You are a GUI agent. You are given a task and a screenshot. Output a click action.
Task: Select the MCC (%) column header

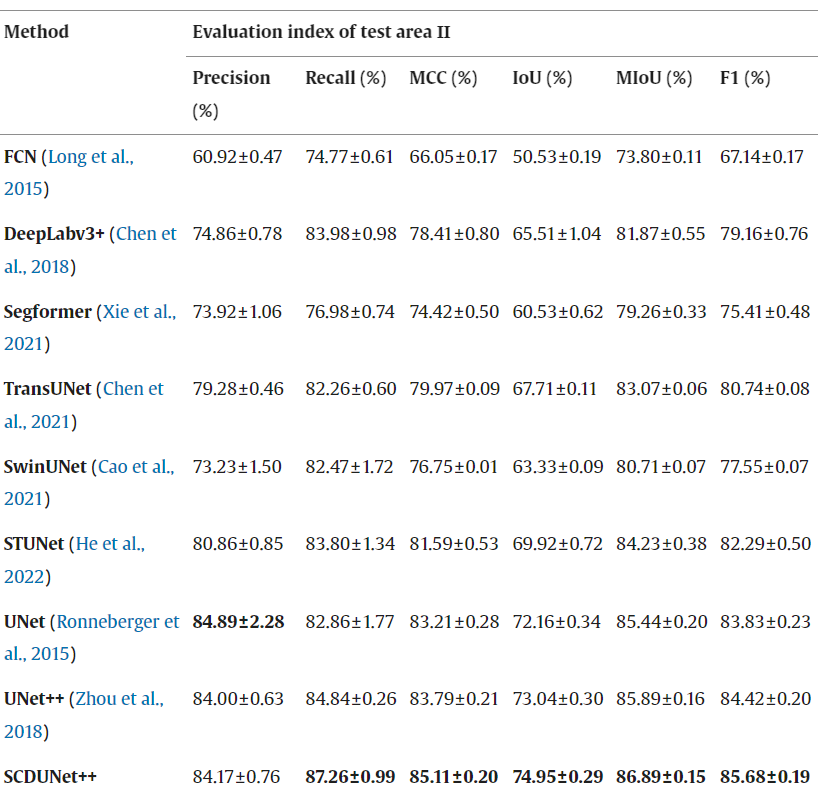pos(443,78)
